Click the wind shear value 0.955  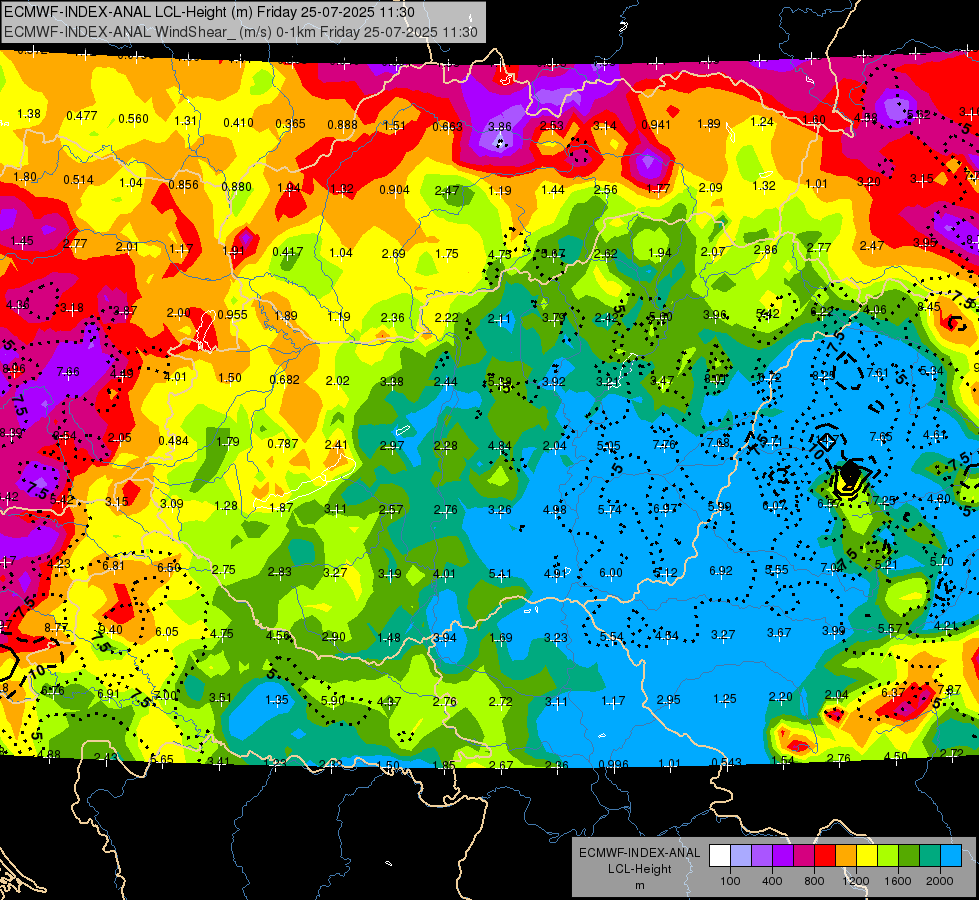(x=232, y=315)
